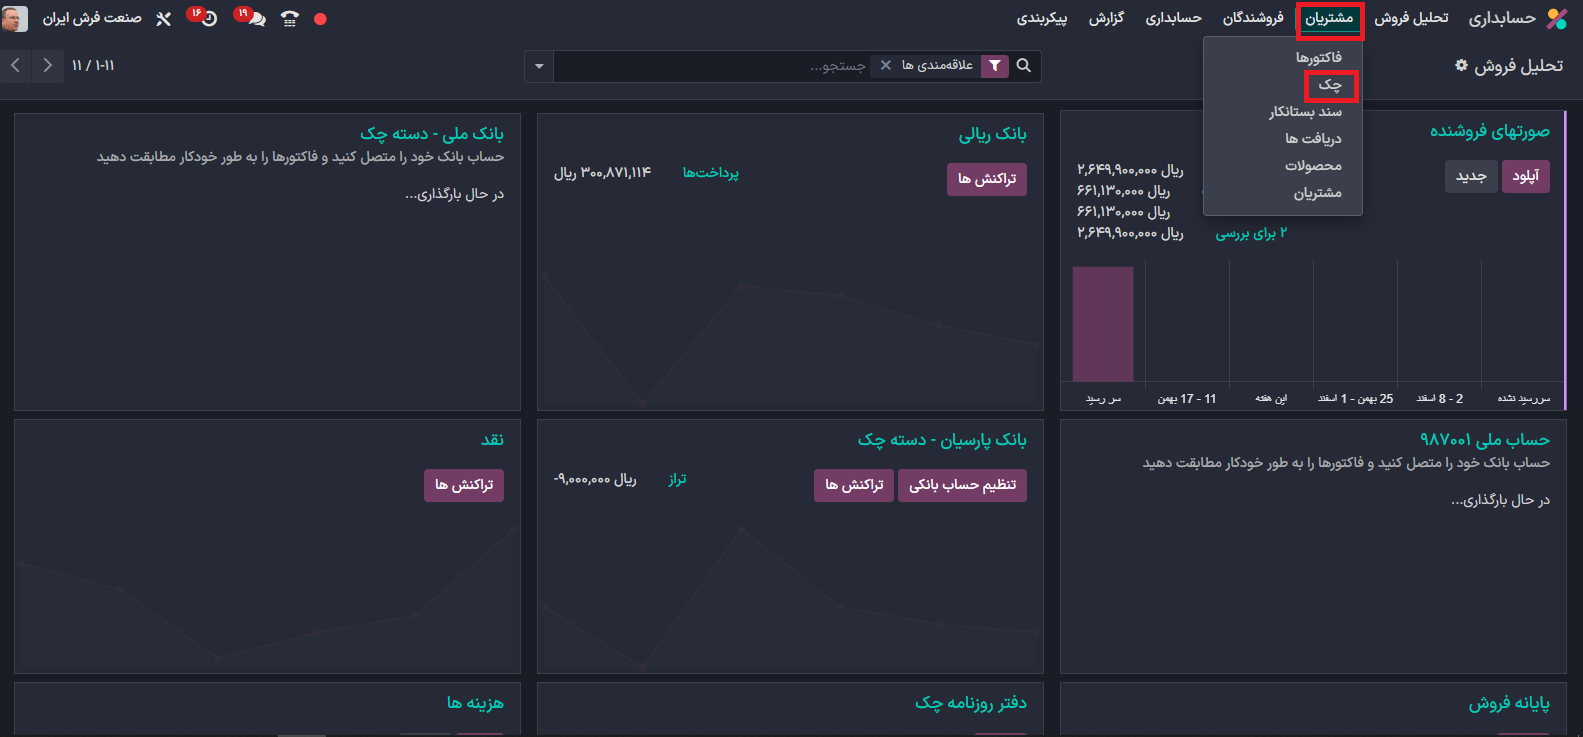Open the activities clock icon
Screen dimensions: 1583x737
pos(208,19)
